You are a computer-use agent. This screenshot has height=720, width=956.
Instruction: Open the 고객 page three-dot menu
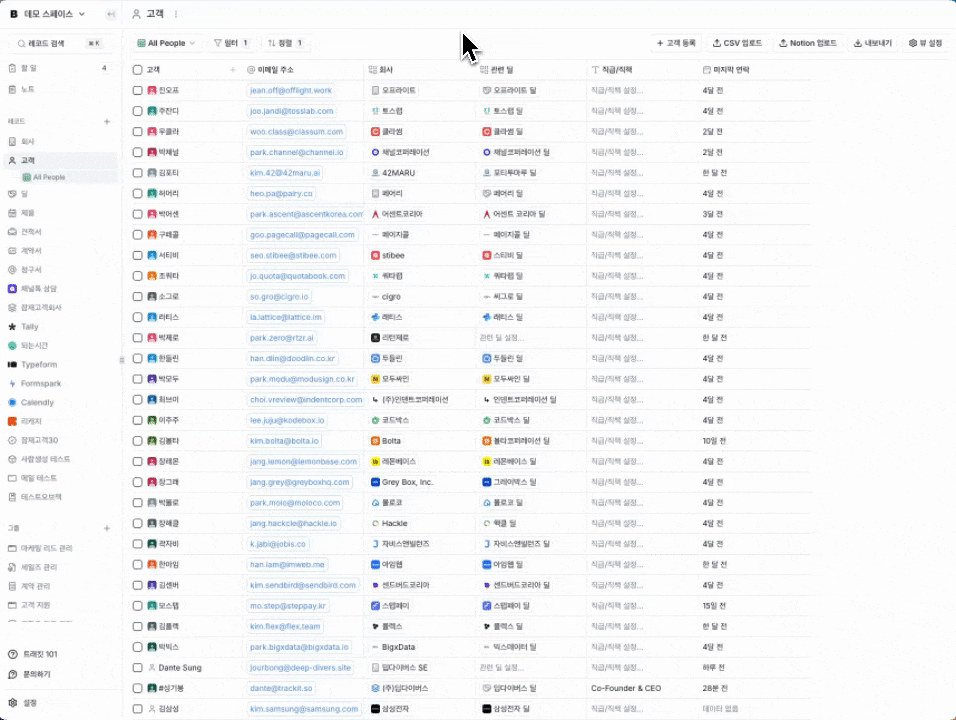(x=176, y=14)
